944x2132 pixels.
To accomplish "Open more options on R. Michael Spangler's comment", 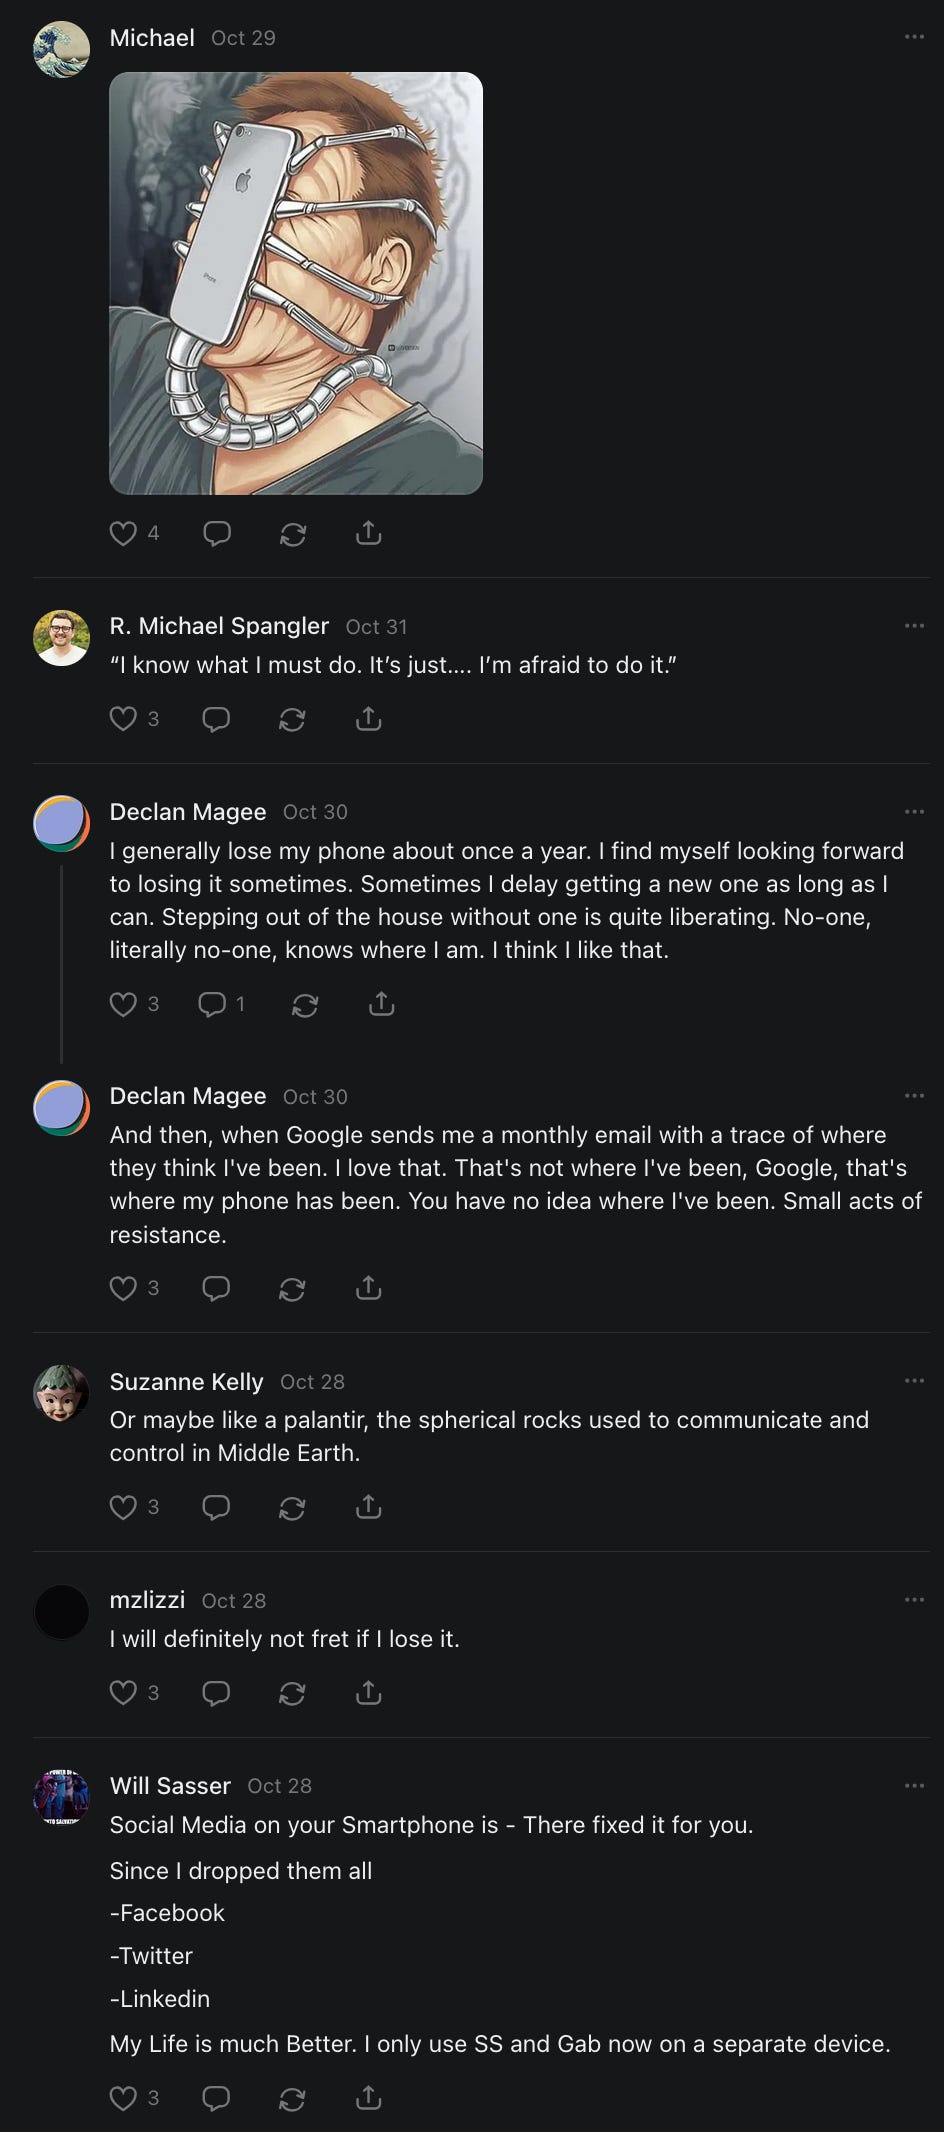I will pyautogui.click(x=914, y=626).
